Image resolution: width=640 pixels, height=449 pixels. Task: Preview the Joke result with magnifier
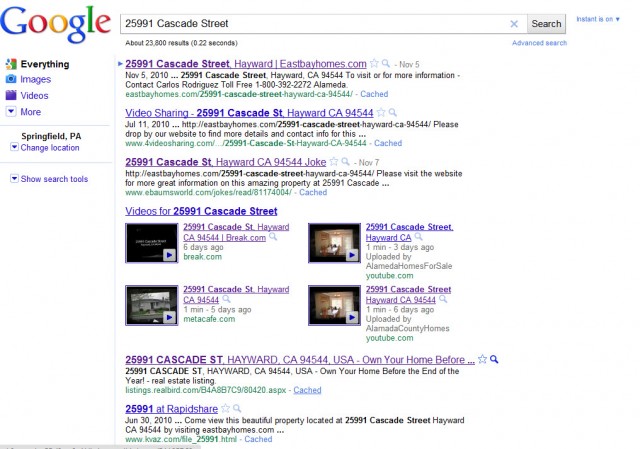point(345,162)
